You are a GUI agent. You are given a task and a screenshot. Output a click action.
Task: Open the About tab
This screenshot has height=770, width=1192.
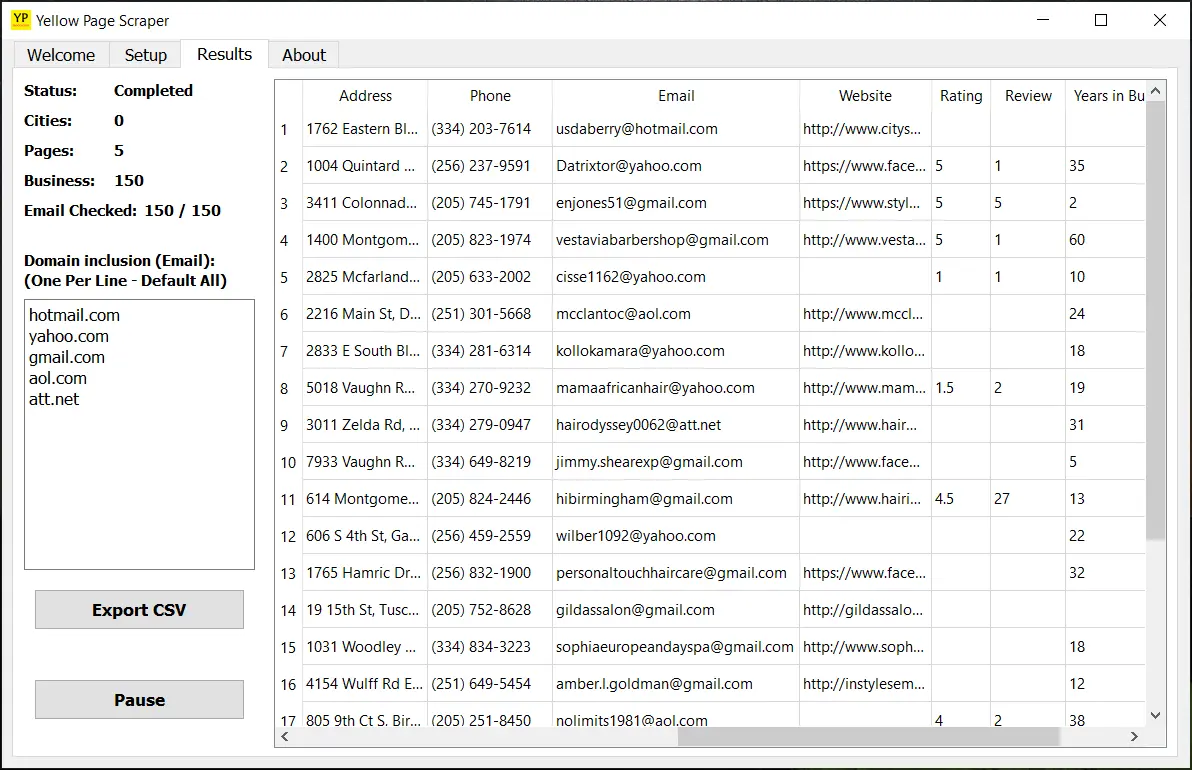(304, 55)
